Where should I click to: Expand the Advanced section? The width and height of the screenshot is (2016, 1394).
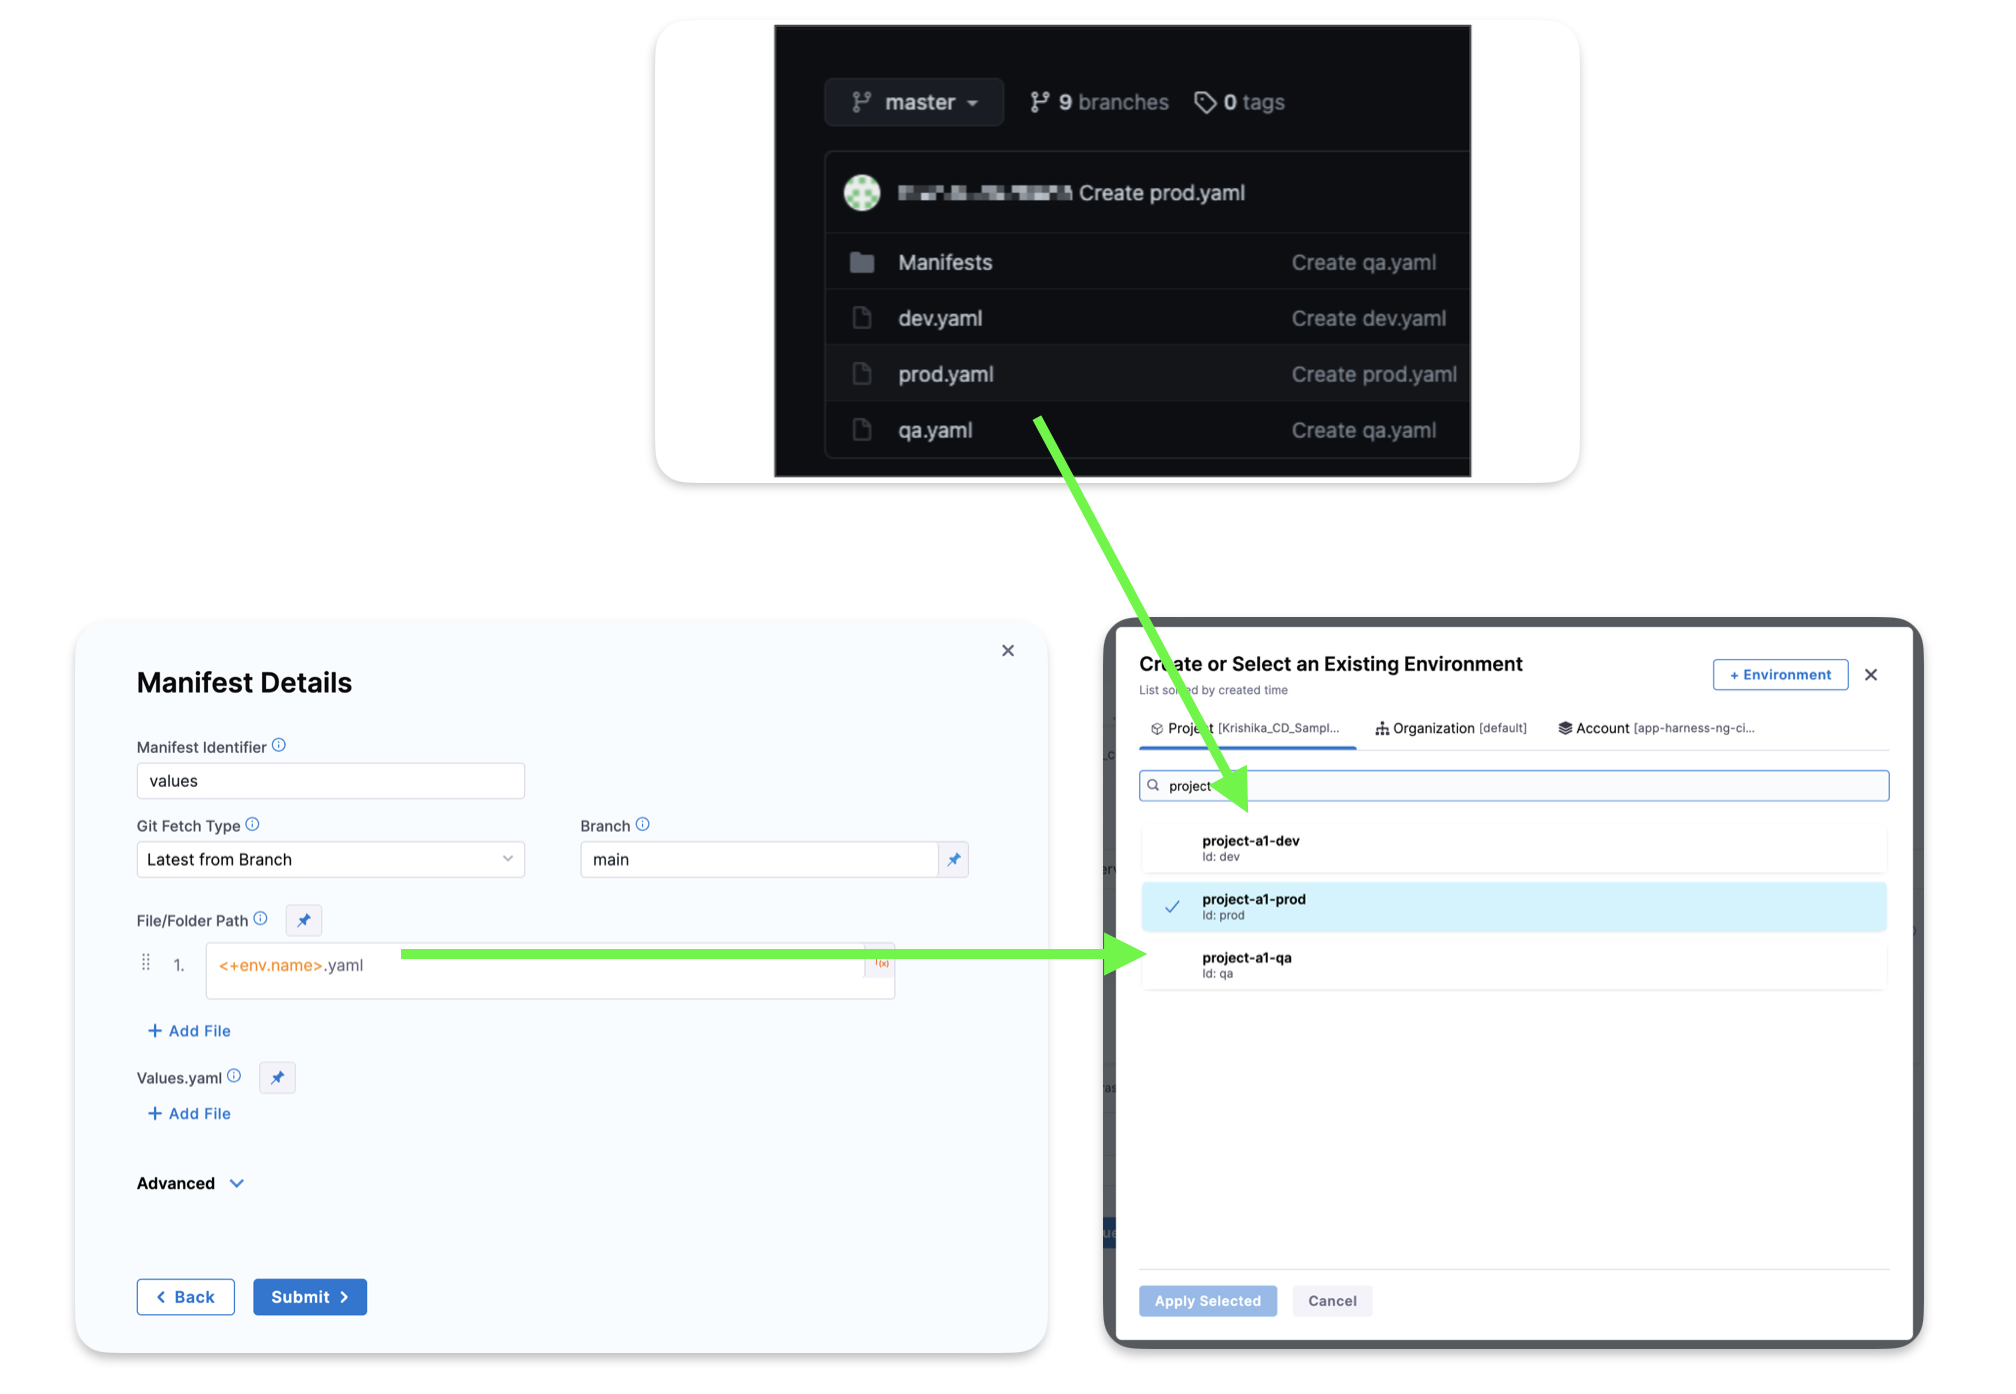(x=190, y=1183)
